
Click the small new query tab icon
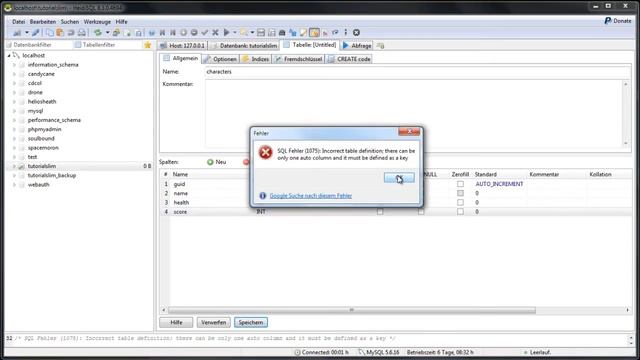[380, 46]
